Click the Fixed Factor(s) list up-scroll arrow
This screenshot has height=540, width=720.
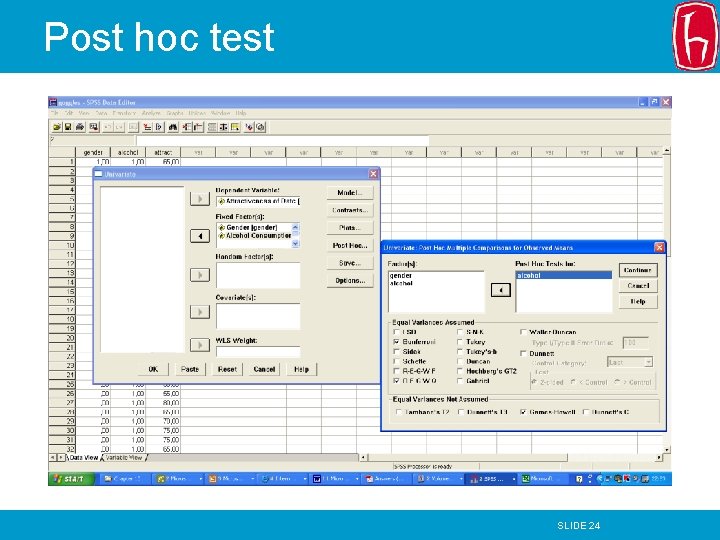coord(295,227)
